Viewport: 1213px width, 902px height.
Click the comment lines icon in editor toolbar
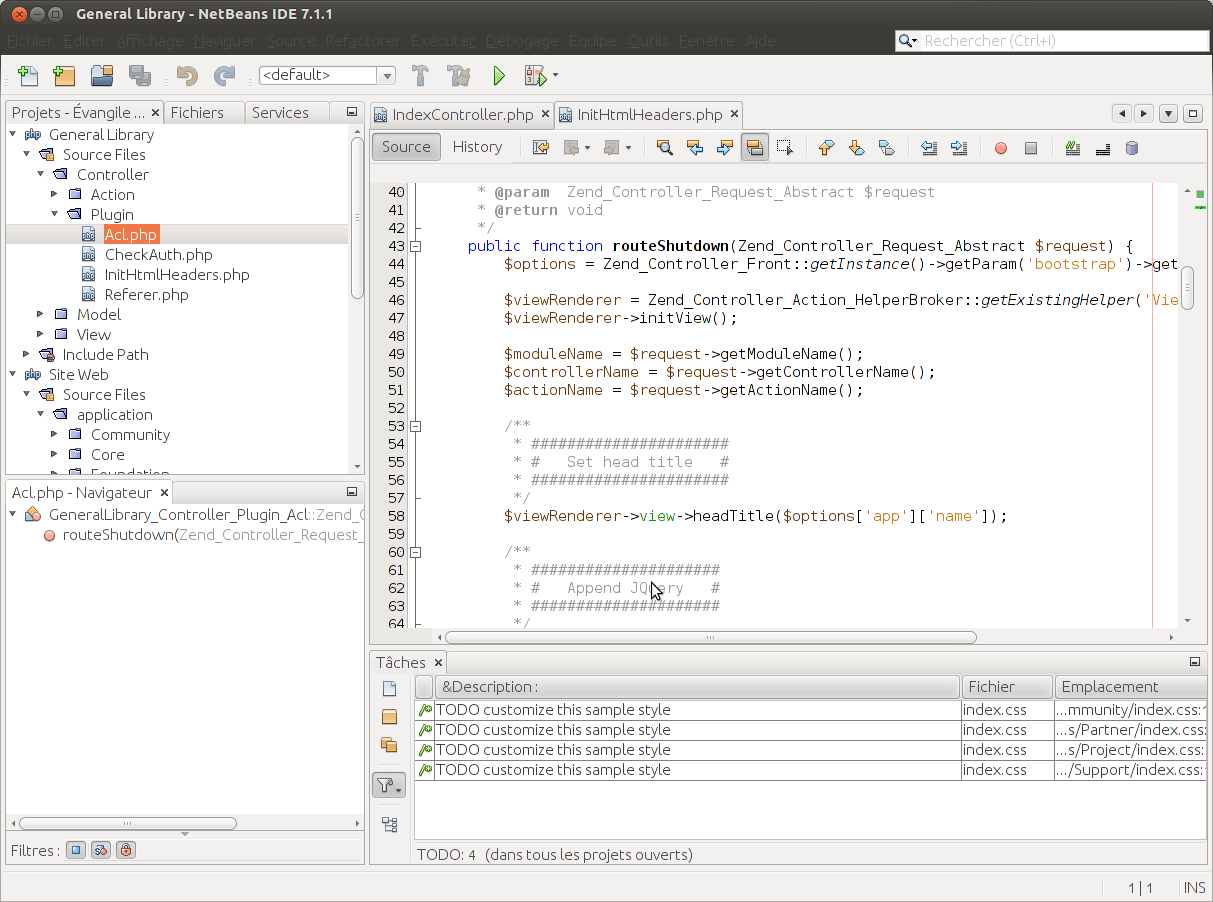(x=1071, y=147)
